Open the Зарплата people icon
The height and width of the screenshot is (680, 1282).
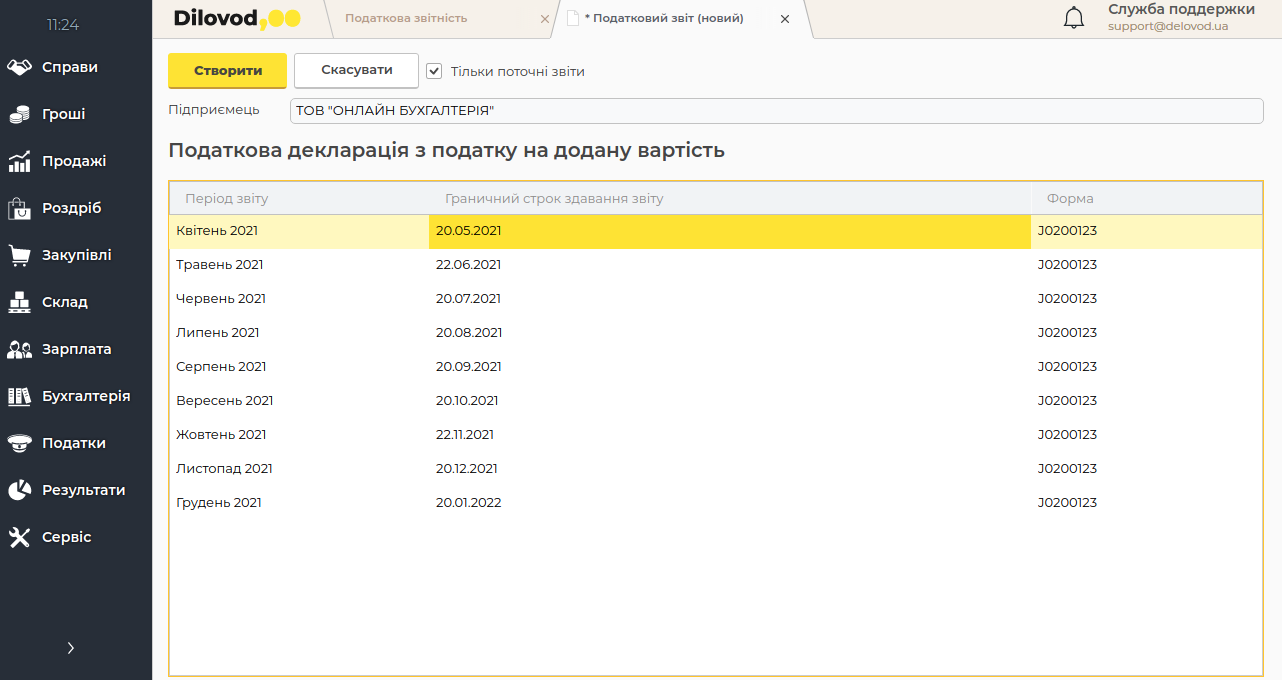tap(20, 349)
